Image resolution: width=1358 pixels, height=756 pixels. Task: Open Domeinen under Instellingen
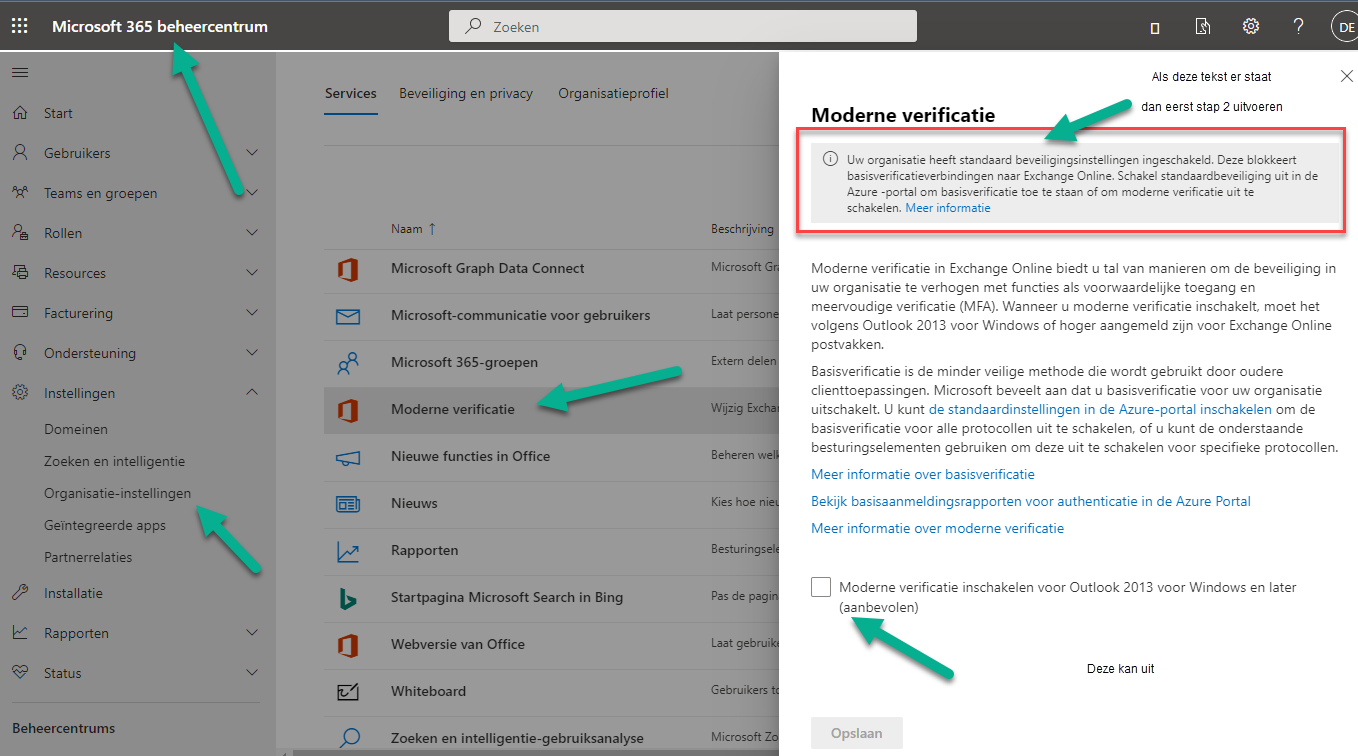coord(76,429)
